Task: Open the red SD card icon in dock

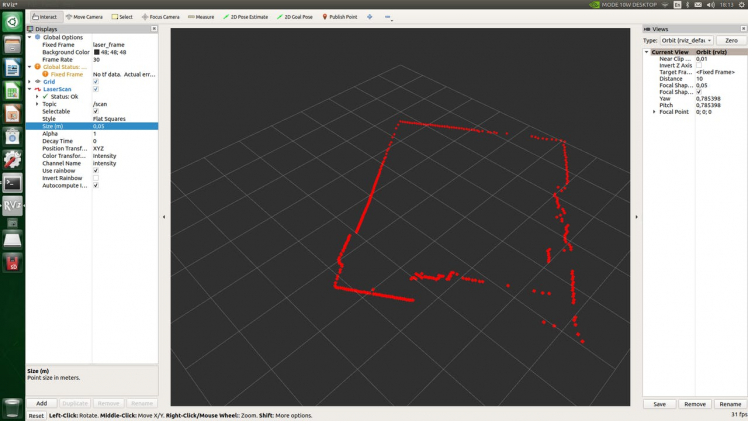Action: click(x=12, y=263)
